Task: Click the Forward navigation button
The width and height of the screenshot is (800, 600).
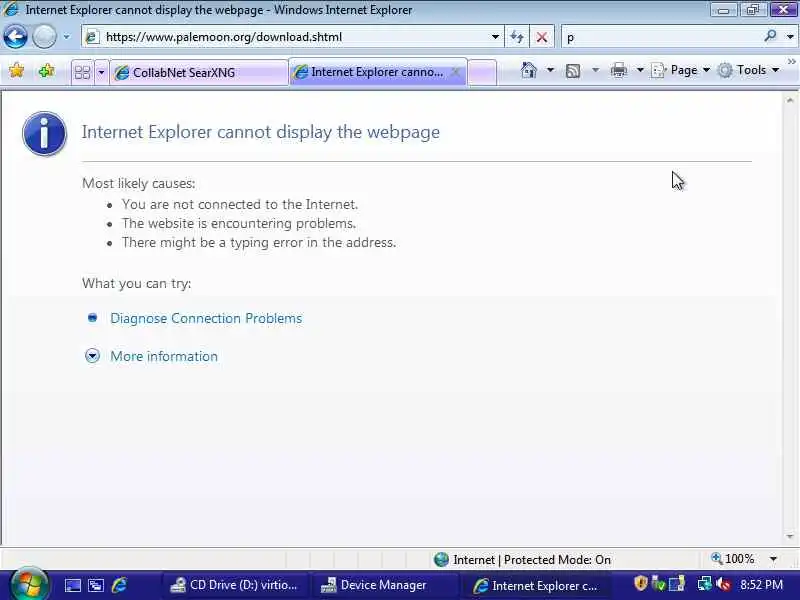Action: point(44,37)
